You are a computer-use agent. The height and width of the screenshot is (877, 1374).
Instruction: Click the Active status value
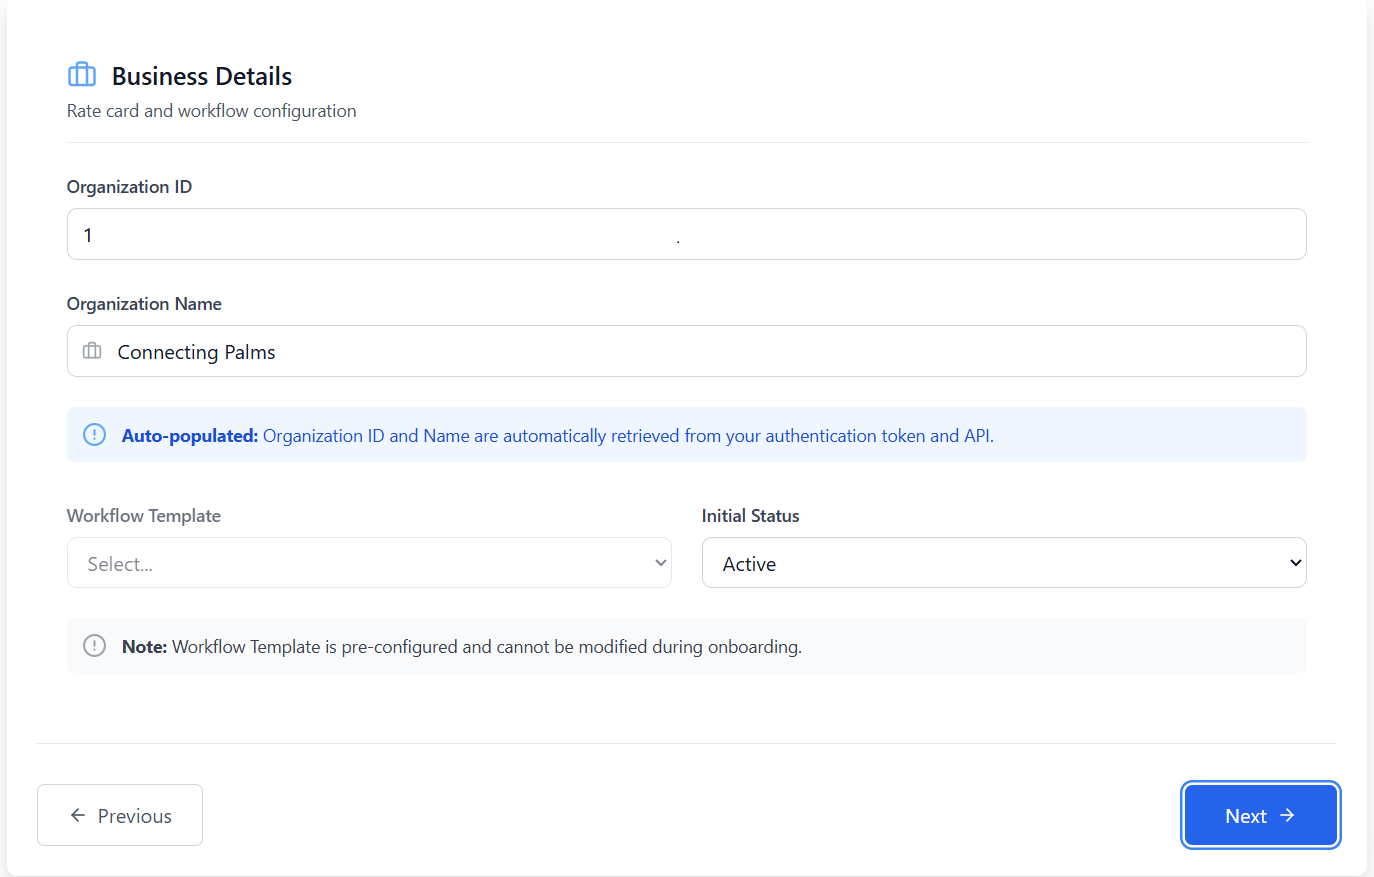(x=748, y=563)
